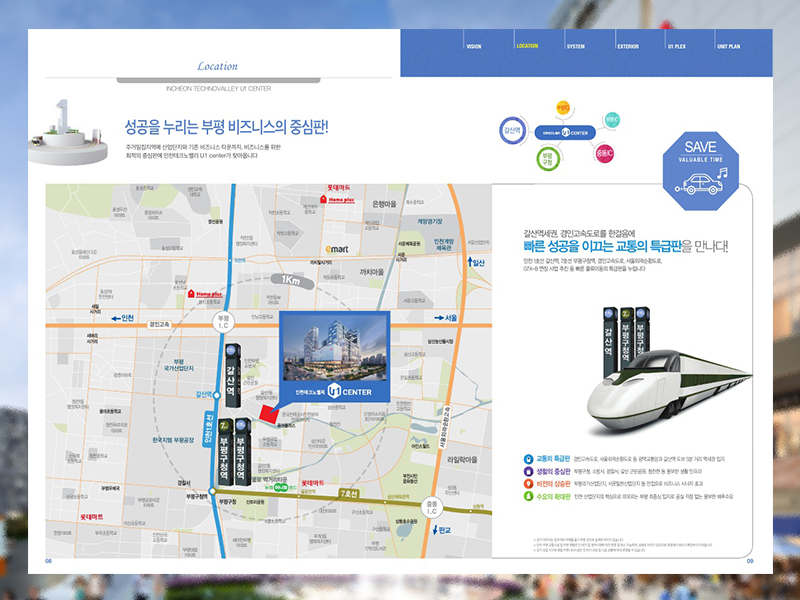Click the headline 성공을 누리는 부평 비즈니스의 중심판!
This screenshot has height=600, width=800.
click(226, 127)
